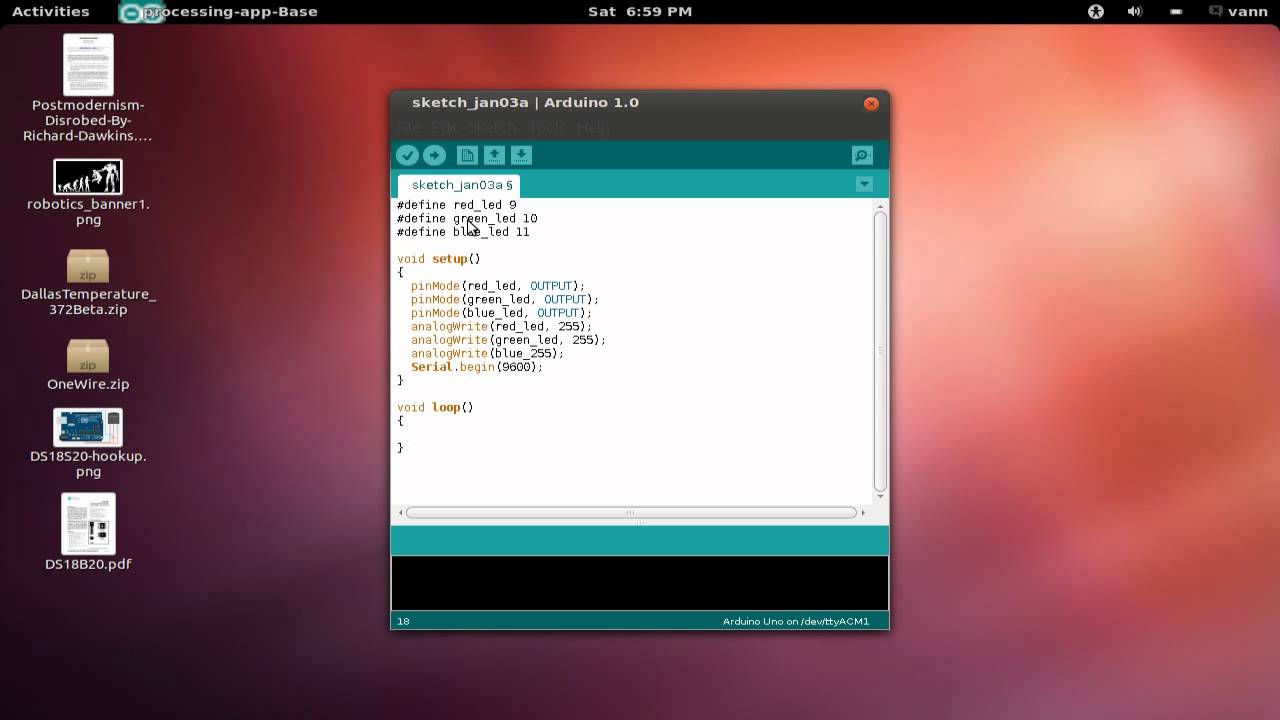Open the tab options dropdown arrow
Viewport: 1280px width, 720px height.
864,184
